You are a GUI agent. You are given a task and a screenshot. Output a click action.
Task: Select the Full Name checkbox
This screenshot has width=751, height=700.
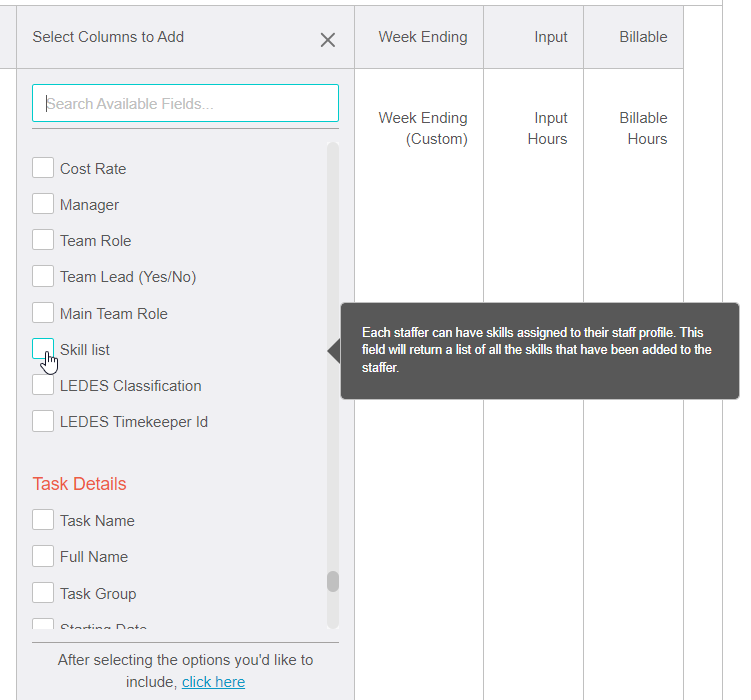pos(43,556)
